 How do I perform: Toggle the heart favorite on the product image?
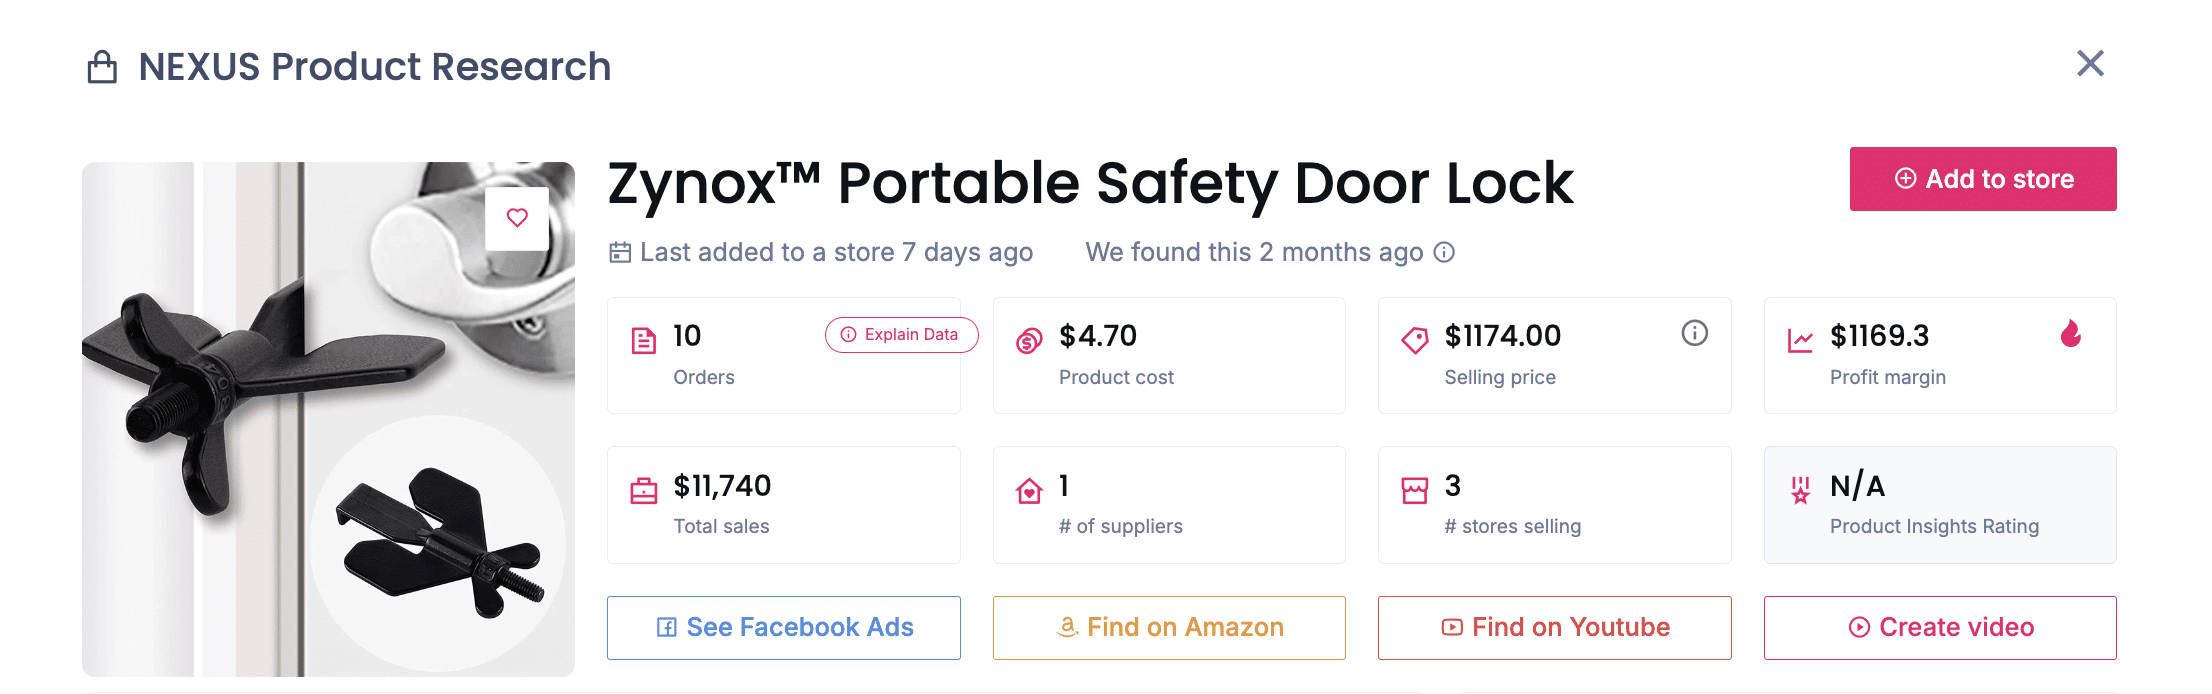click(x=517, y=217)
